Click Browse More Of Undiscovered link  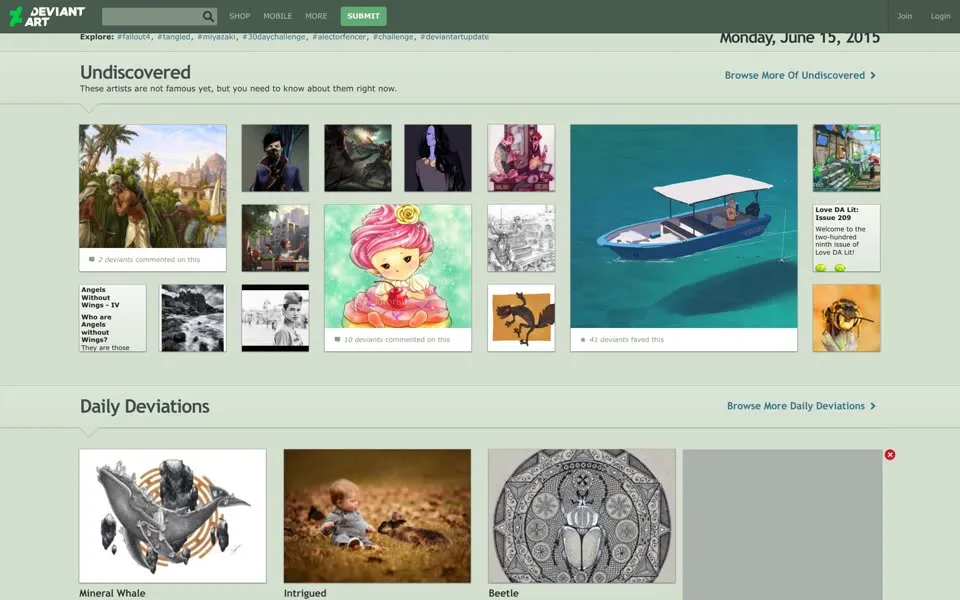click(795, 75)
